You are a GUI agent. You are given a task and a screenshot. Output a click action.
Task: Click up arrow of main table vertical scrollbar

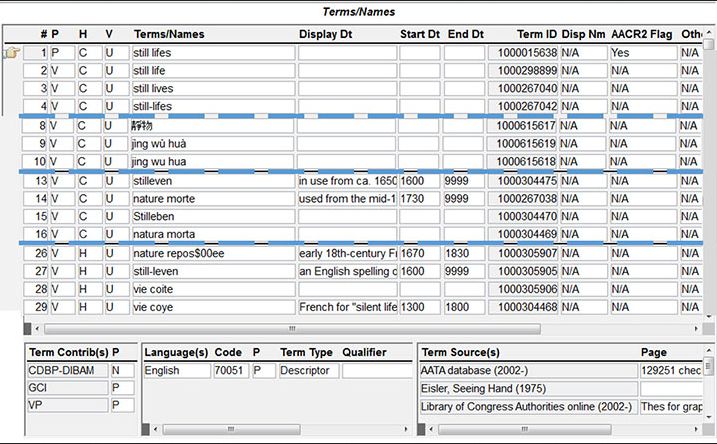[709, 32]
